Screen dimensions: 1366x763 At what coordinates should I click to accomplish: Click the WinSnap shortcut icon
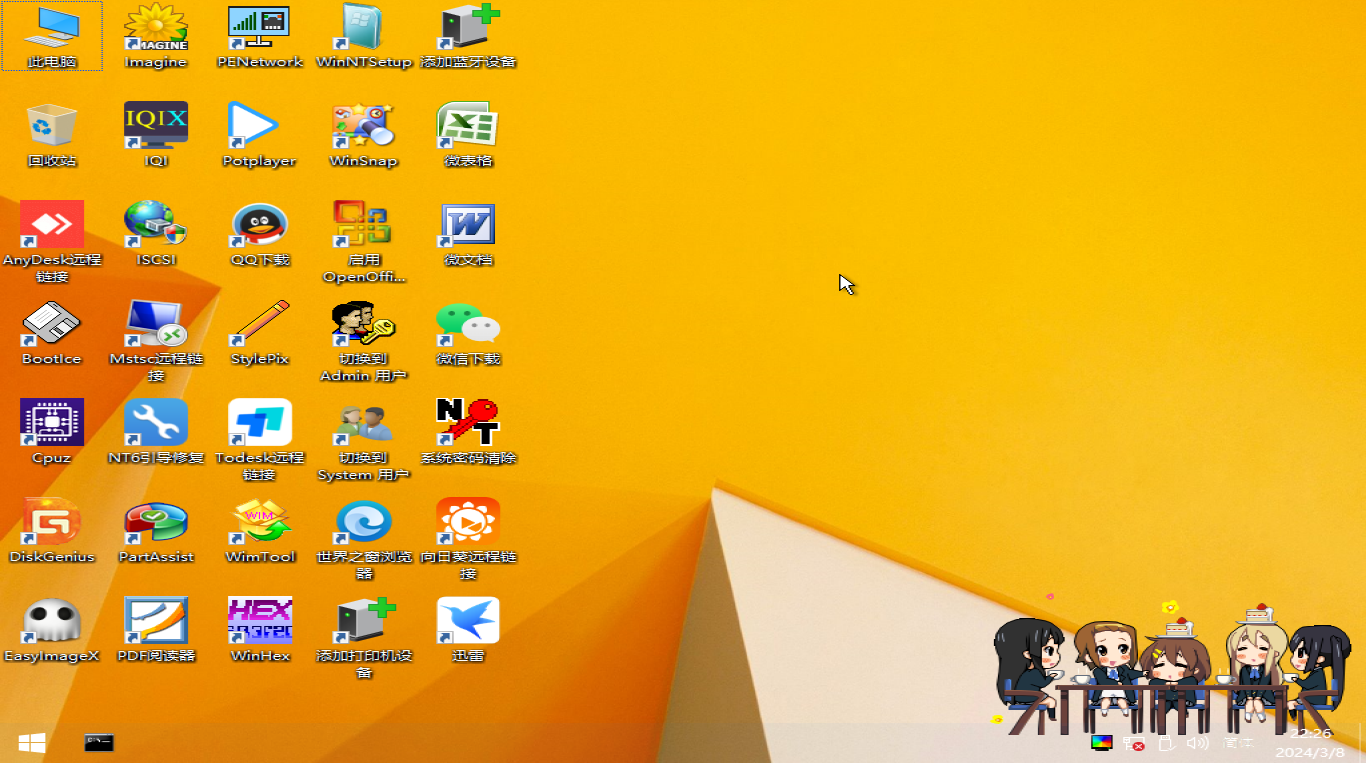coord(364,135)
